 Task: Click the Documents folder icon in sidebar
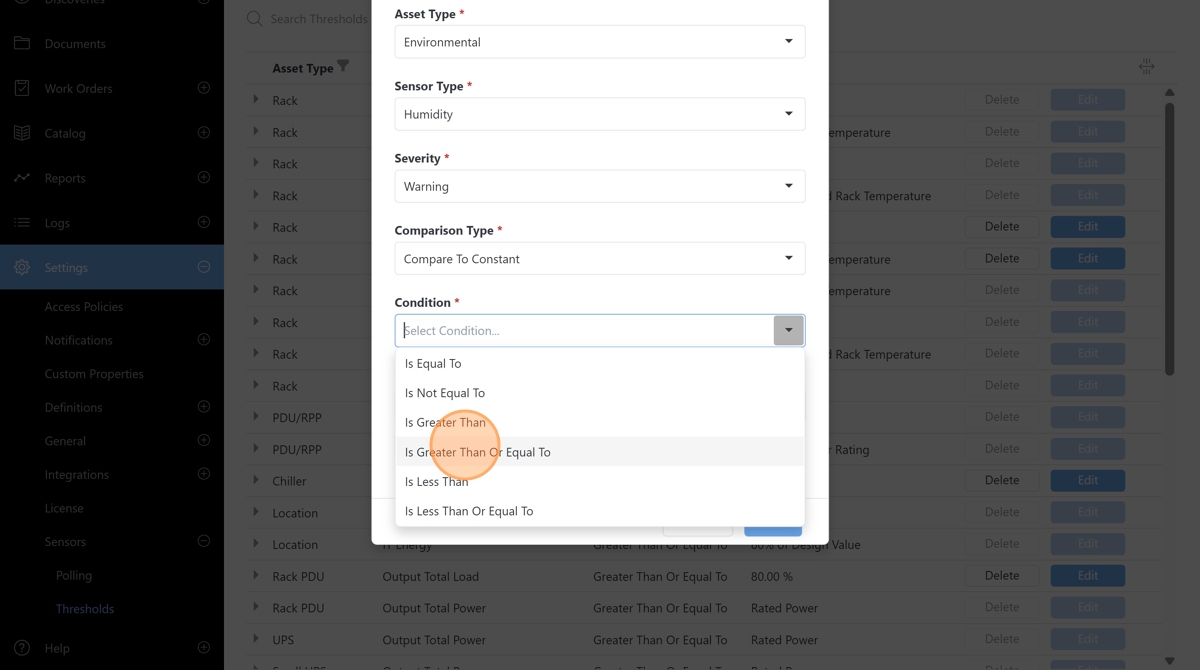22,44
